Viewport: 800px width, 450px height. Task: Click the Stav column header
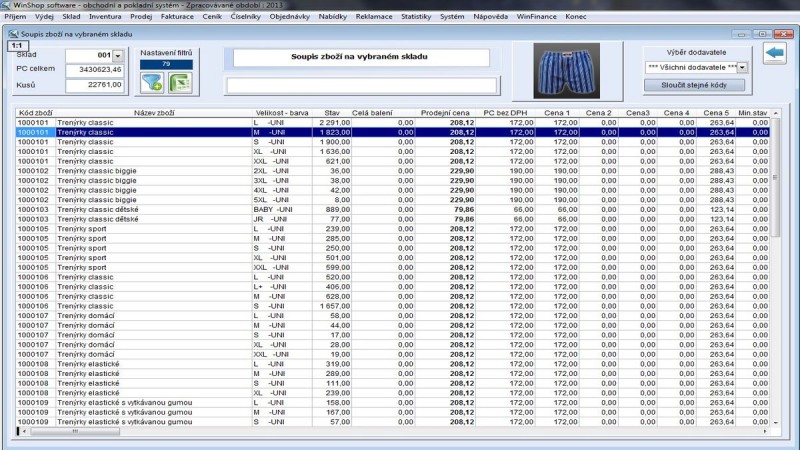pos(329,112)
